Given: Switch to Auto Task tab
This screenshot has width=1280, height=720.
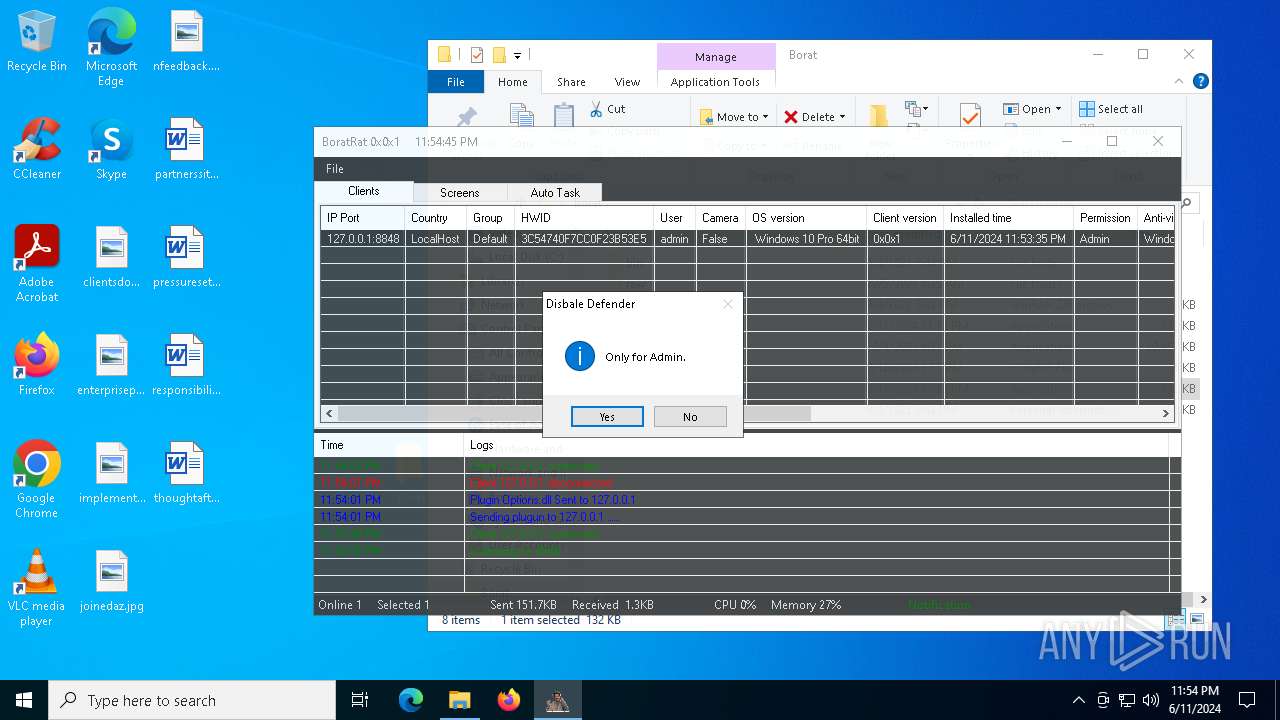Looking at the screenshot, I should 555,193.
